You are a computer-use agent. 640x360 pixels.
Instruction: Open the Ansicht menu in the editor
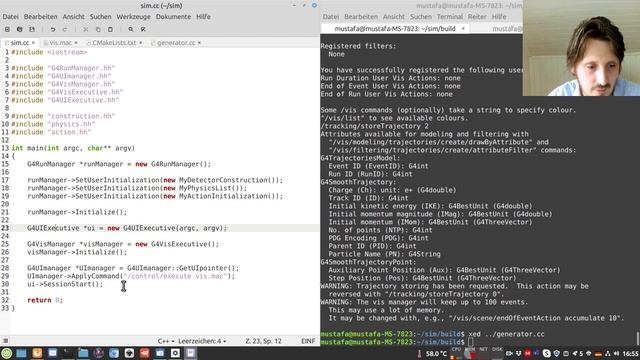coord(73,17)
